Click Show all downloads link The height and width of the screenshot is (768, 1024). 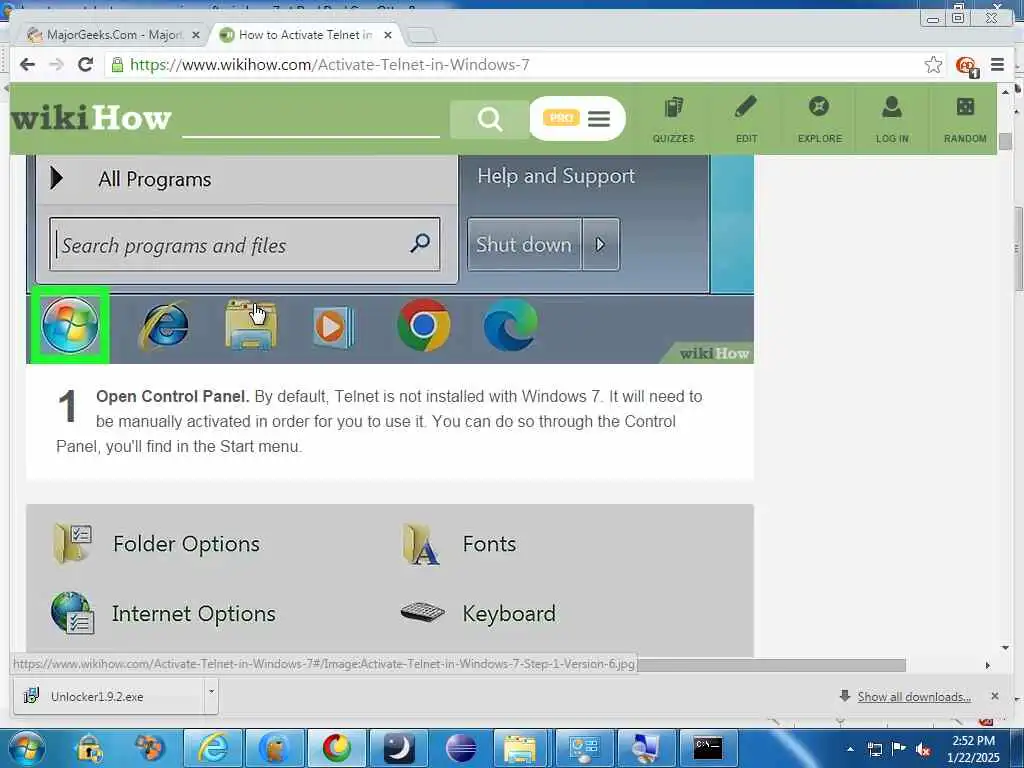914,697
